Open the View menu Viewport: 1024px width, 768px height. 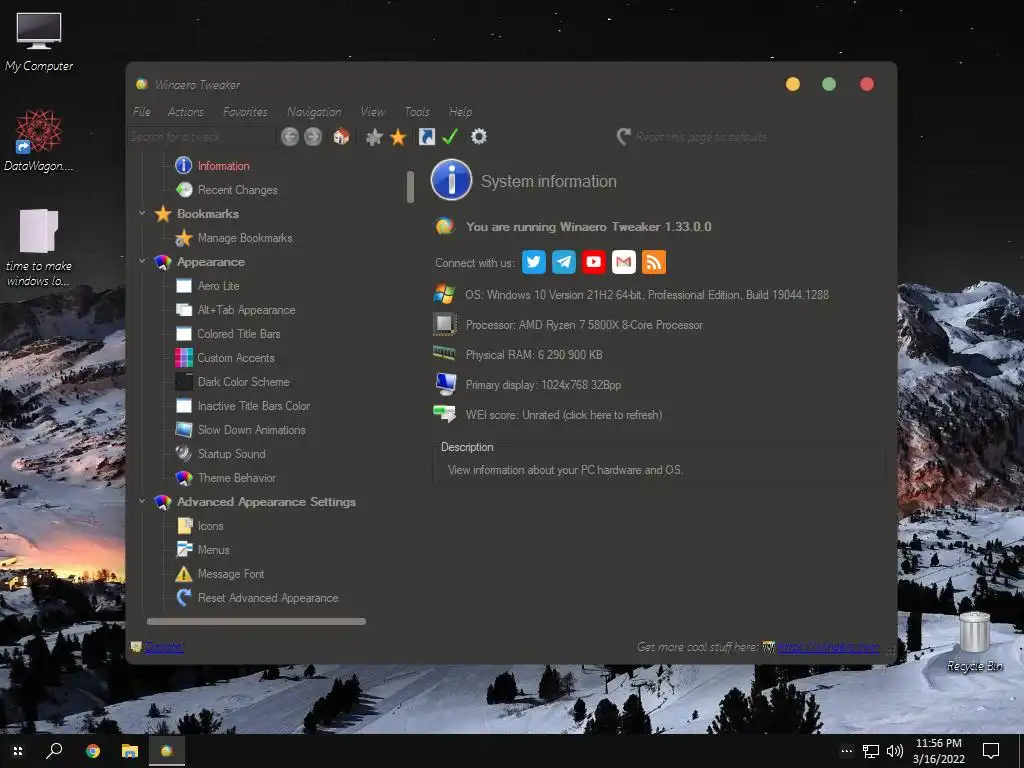tap(372, 112)
